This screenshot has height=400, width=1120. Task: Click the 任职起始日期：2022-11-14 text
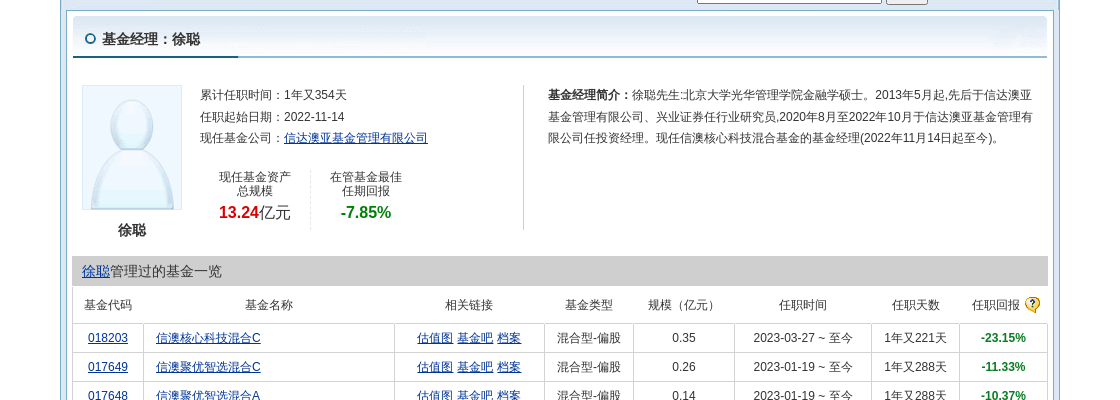pos(272,116)
